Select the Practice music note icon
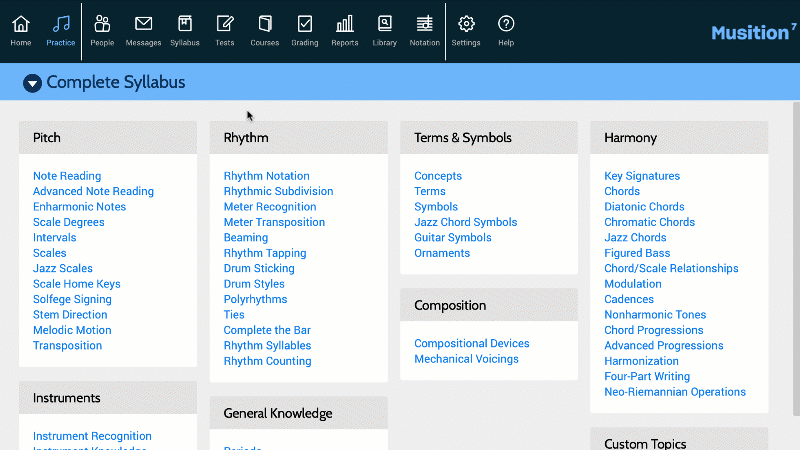This screenshot has width=800, height=450. coord(61,24)
